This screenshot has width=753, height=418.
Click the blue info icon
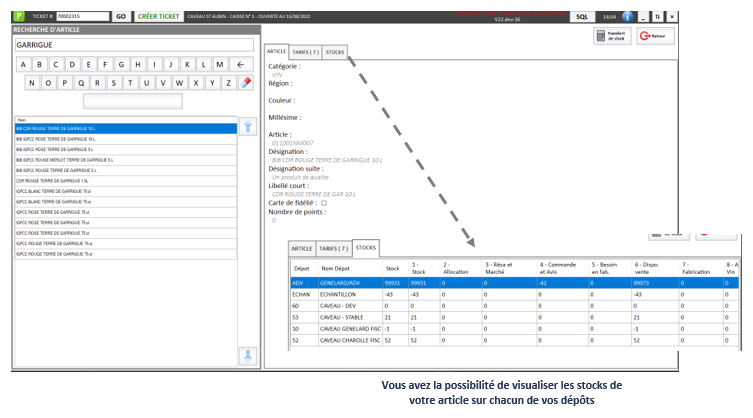tap(628, 17)
